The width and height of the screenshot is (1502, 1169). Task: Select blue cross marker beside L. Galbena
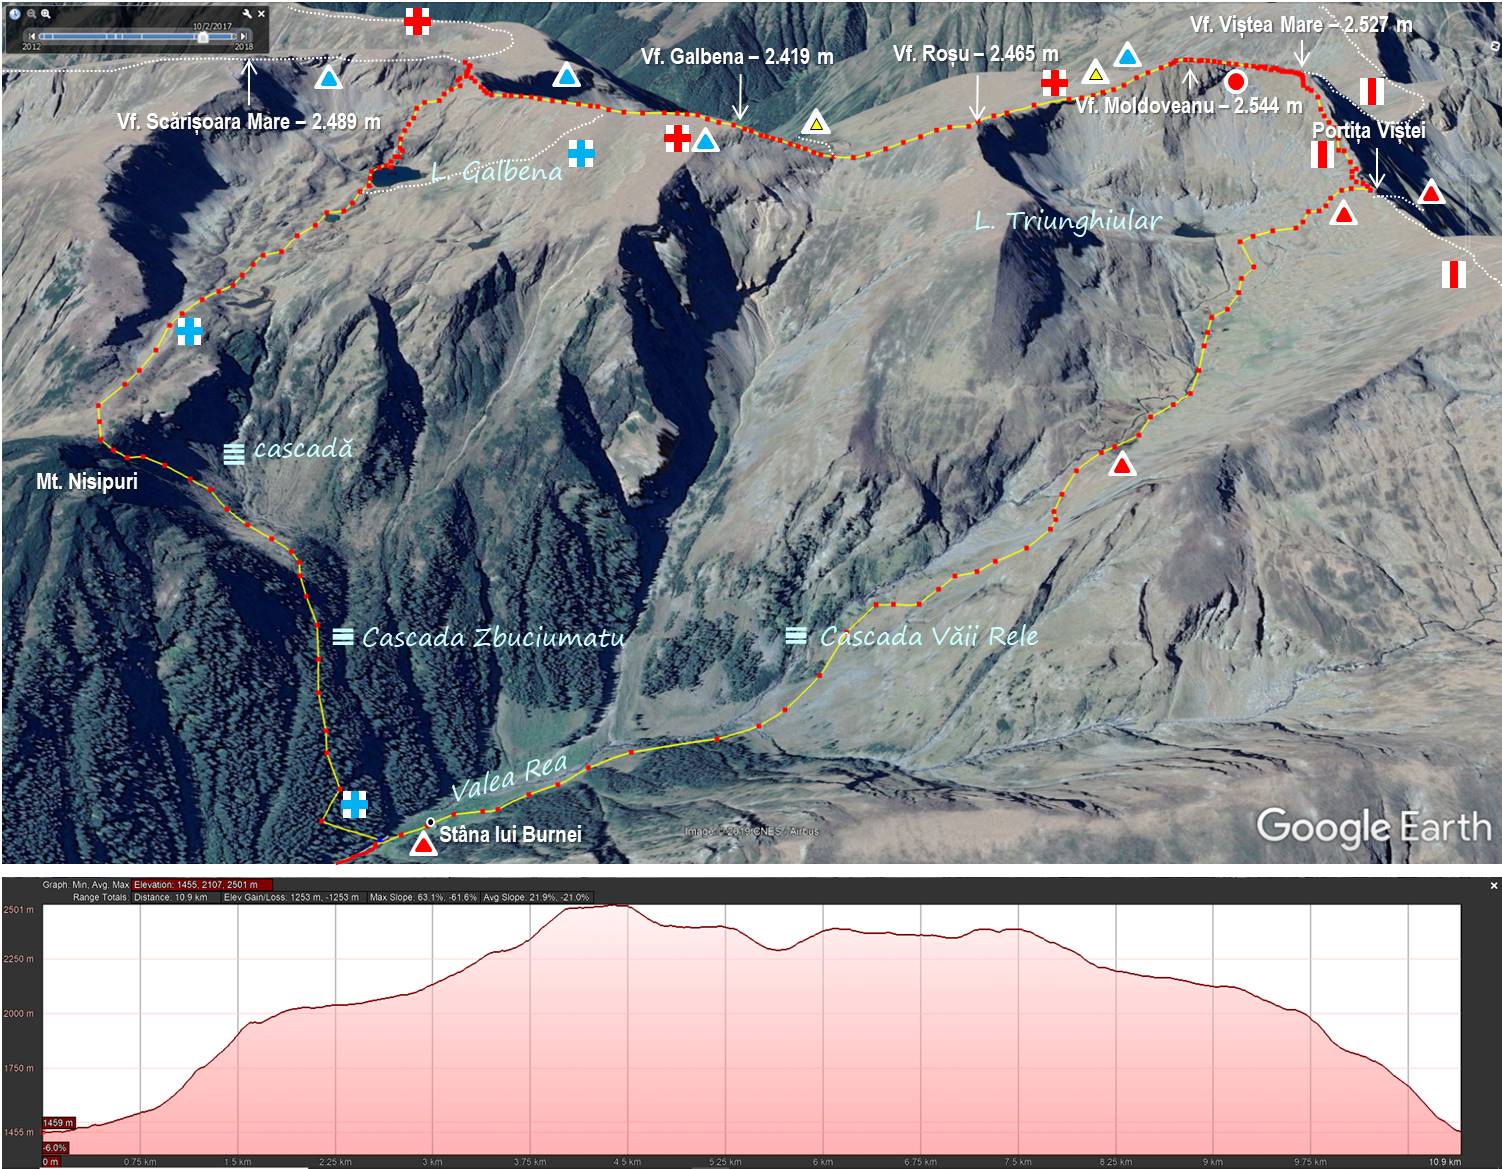(x=580, y=153)
